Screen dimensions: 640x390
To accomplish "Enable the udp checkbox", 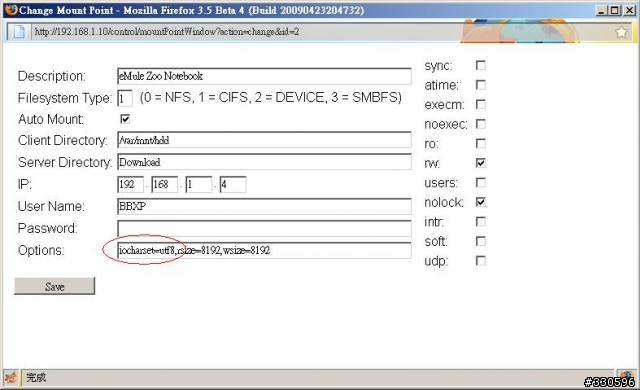I will tap(481, 261).
